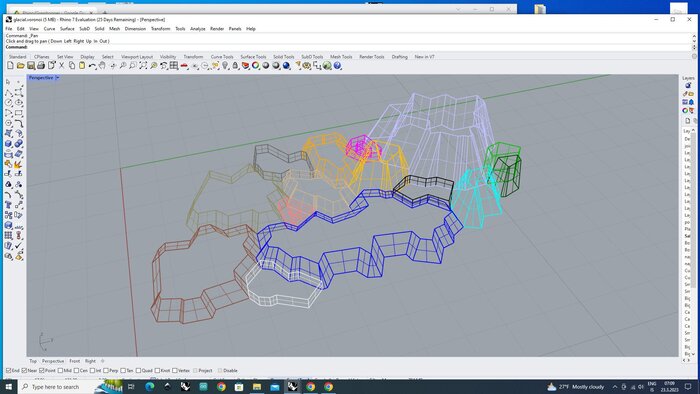Click the grid Array icon in left sidebar
This screenshot has width=700, height=394.
coord(8,236)
